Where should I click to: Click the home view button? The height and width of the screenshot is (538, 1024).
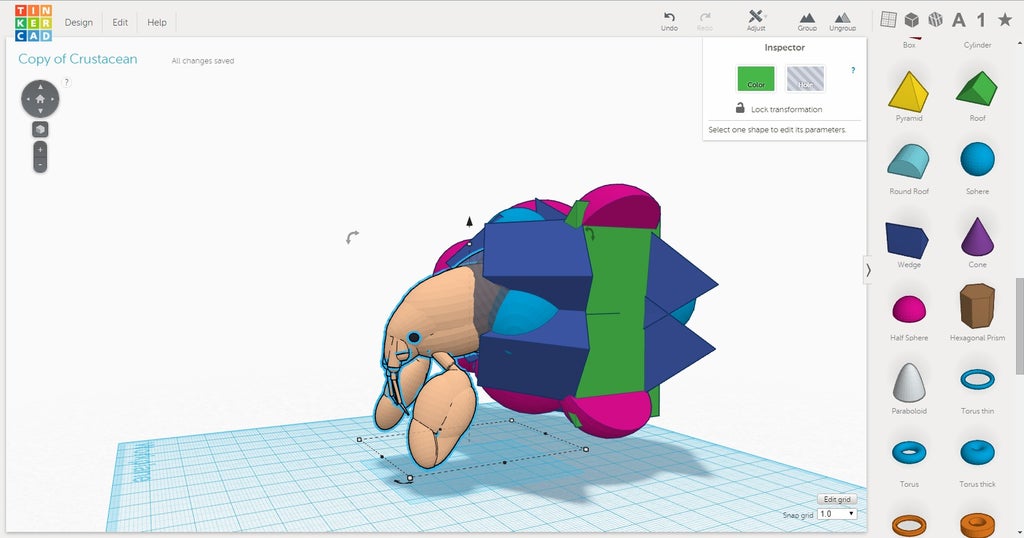point(40,99)
